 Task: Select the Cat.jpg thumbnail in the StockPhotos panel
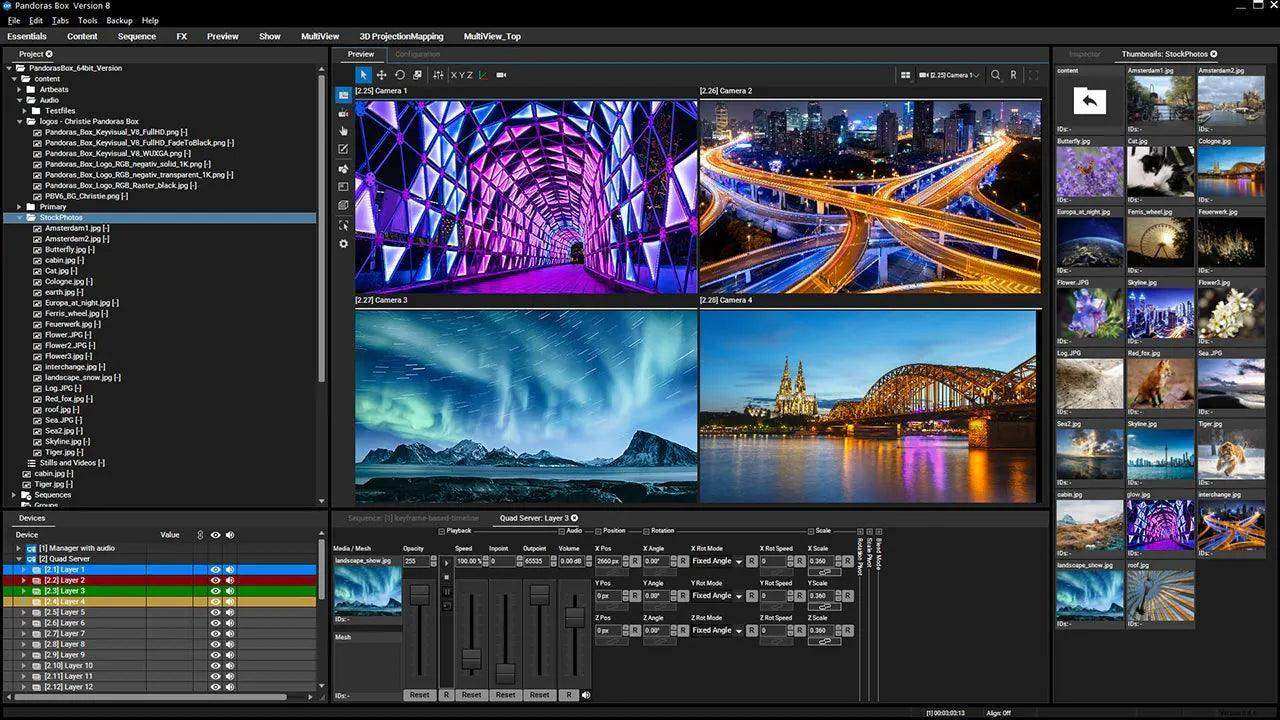(x=1160, y=170)
